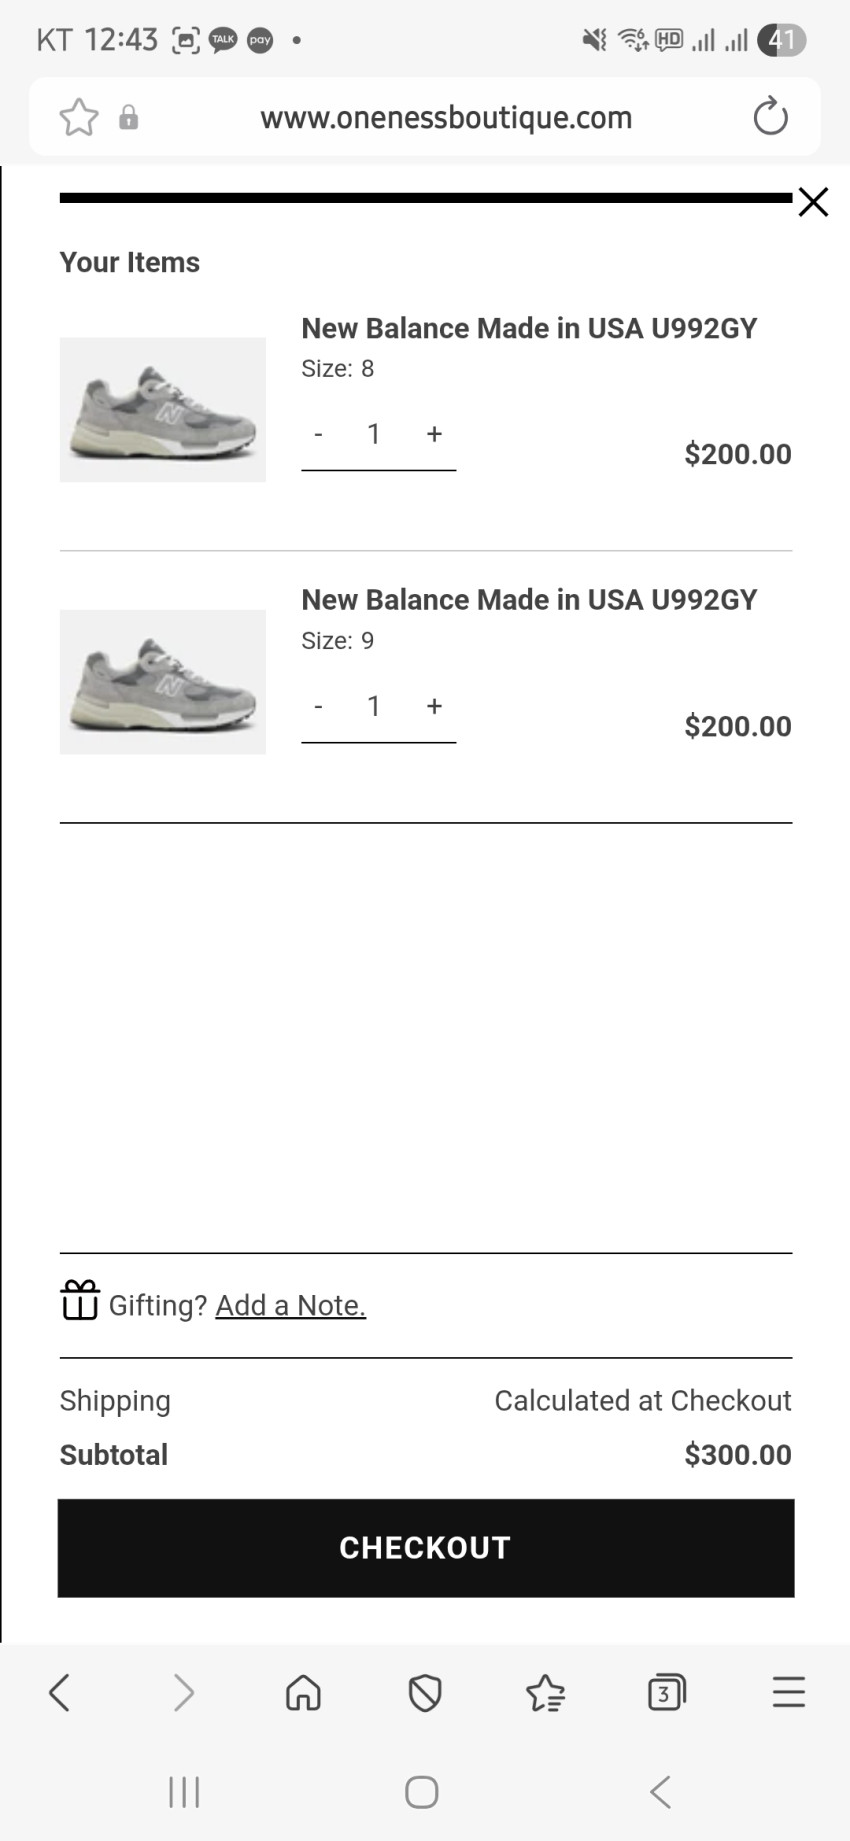Open the tabs switcher showing 3 tabs
The width and height of the screenshot is (850, 1841).
pos(666,1693)
